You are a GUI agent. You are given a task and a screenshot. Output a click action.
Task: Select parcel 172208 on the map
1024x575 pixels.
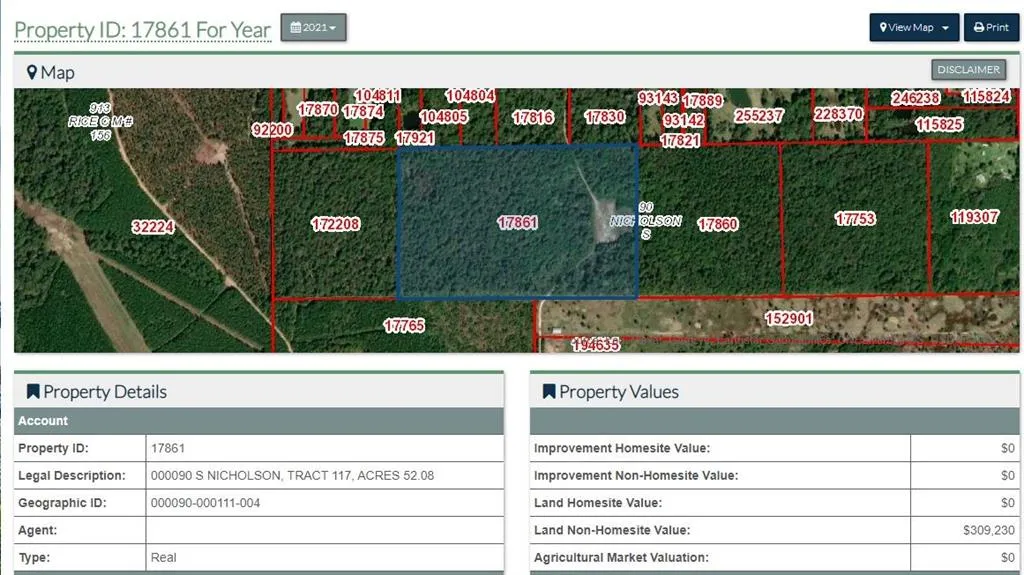point(335,224)
